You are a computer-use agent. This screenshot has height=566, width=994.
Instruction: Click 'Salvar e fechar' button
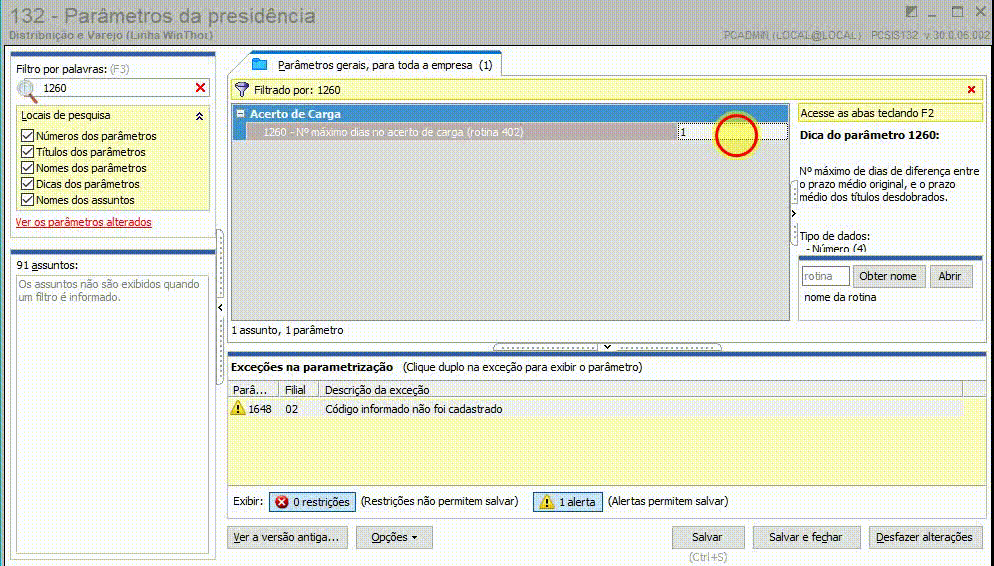click(x=805, y=537)
